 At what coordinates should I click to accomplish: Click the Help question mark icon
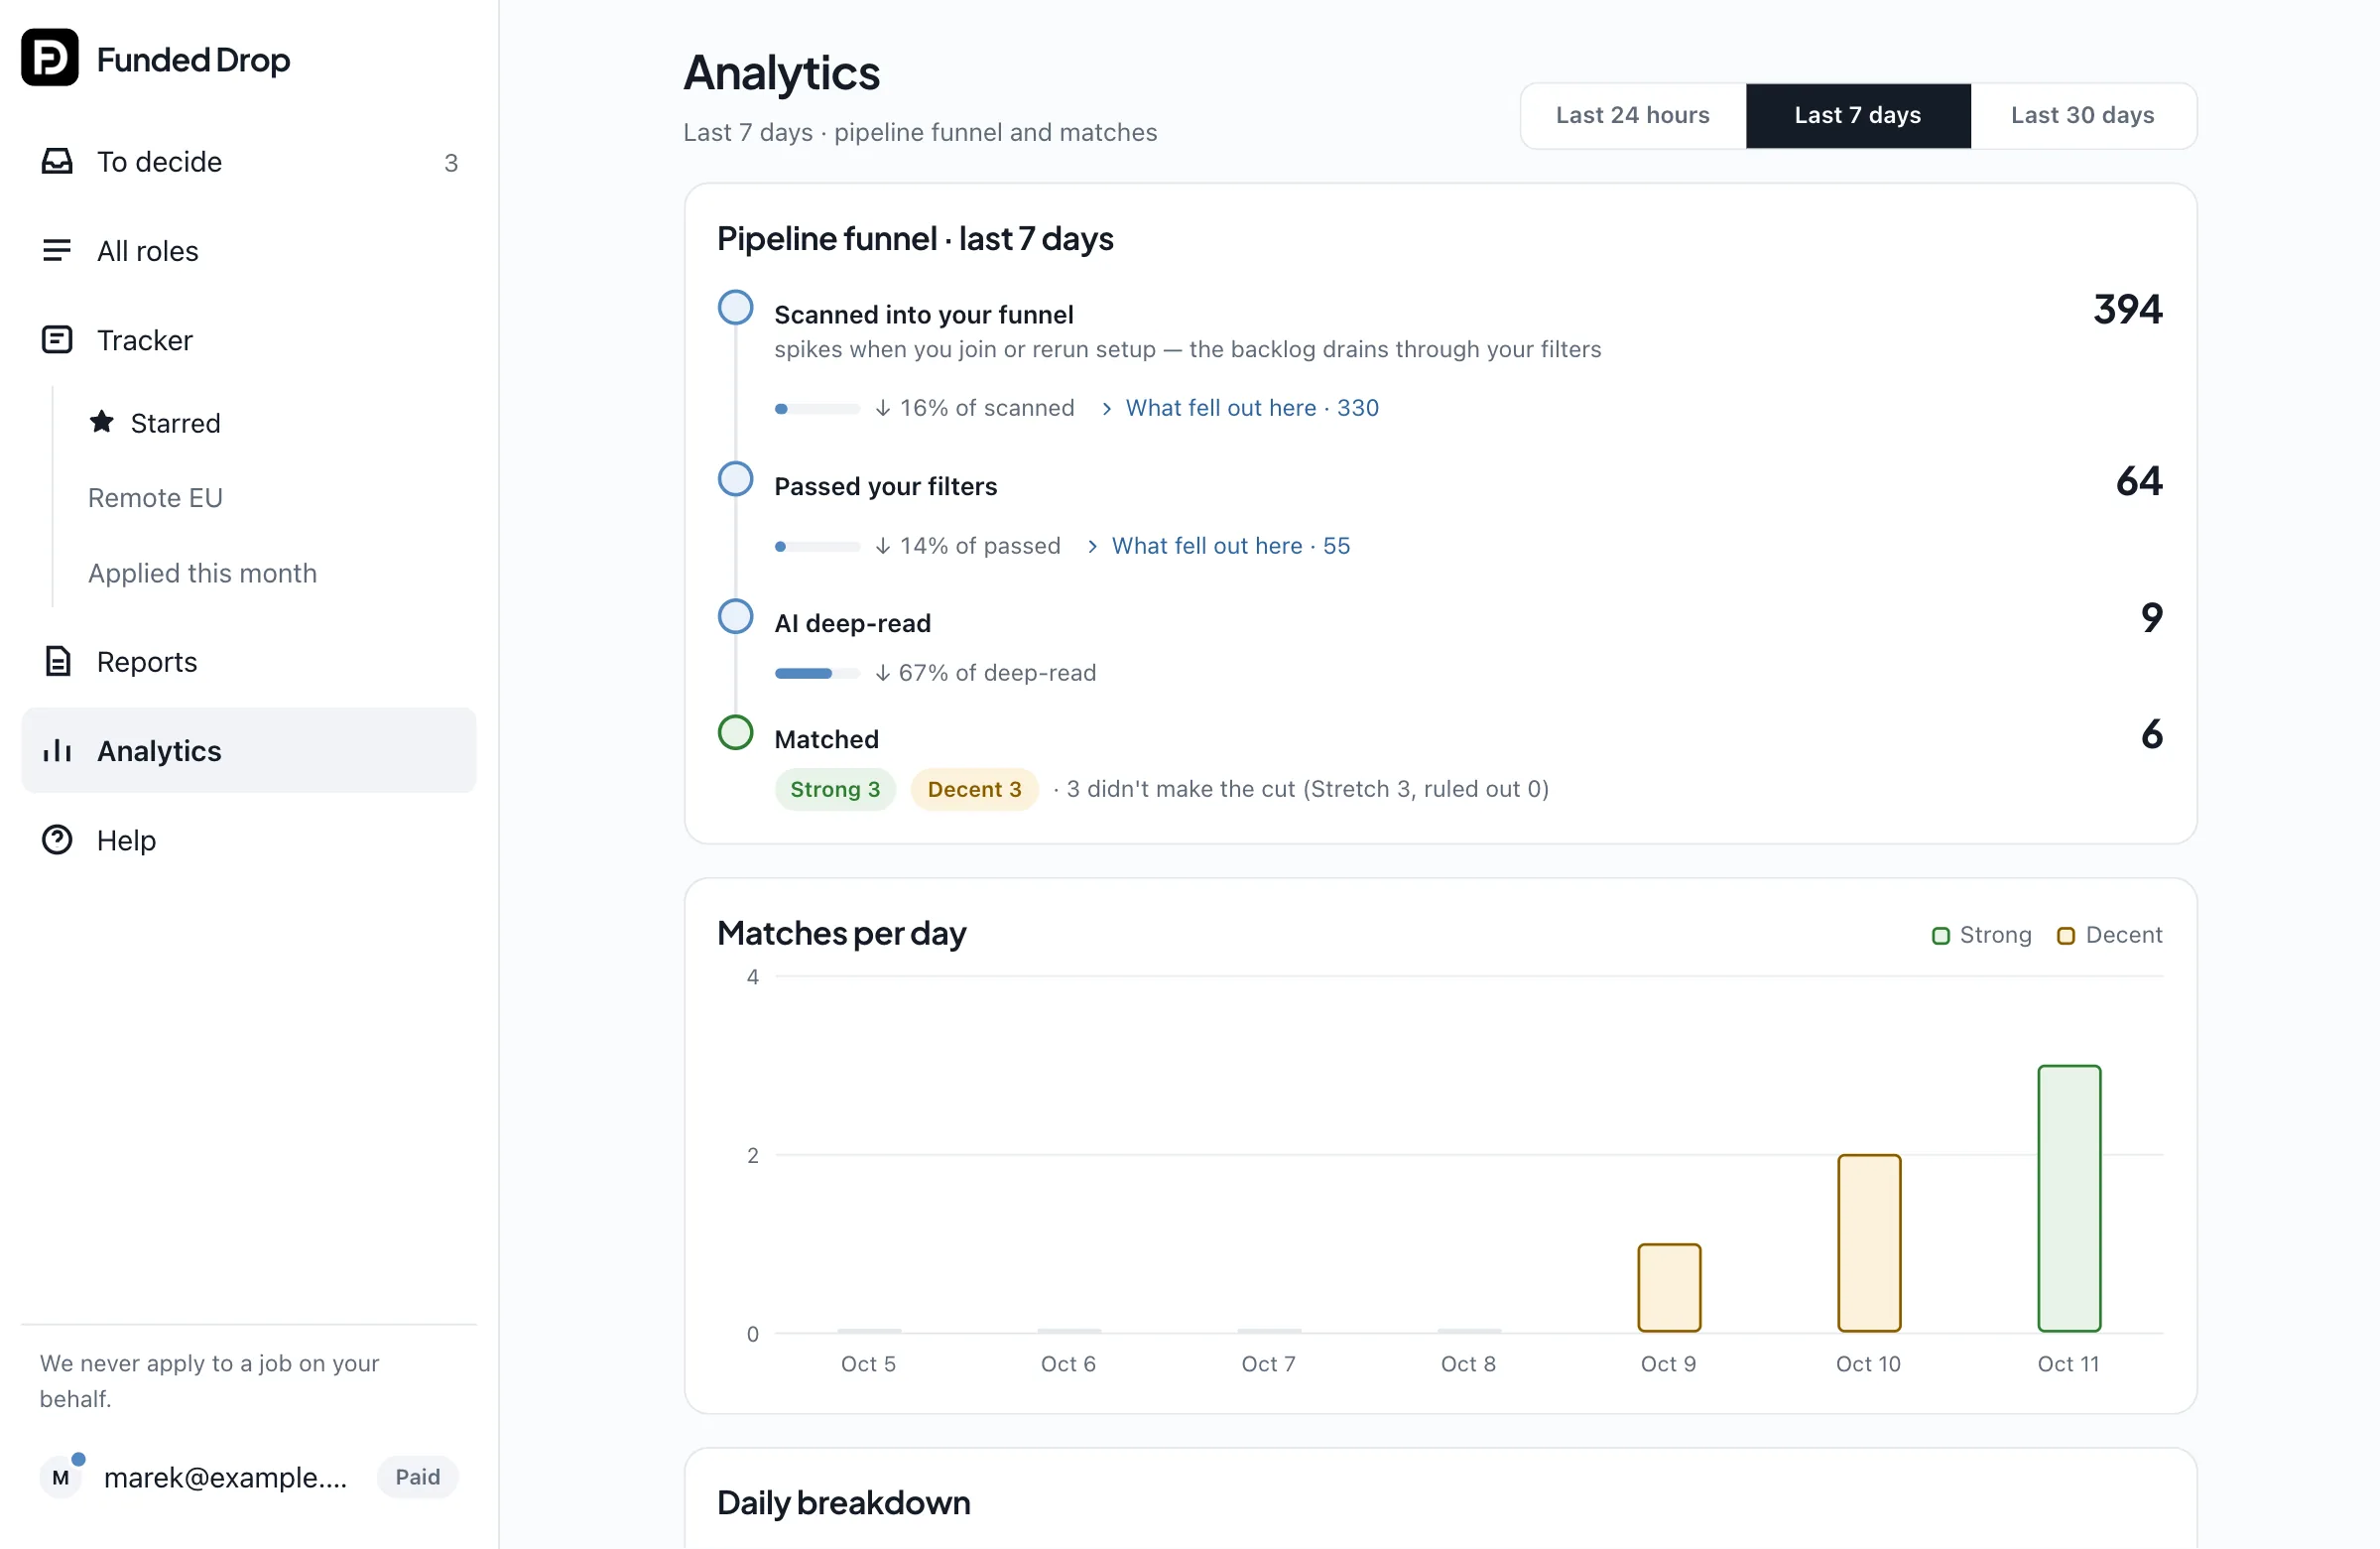57,839
